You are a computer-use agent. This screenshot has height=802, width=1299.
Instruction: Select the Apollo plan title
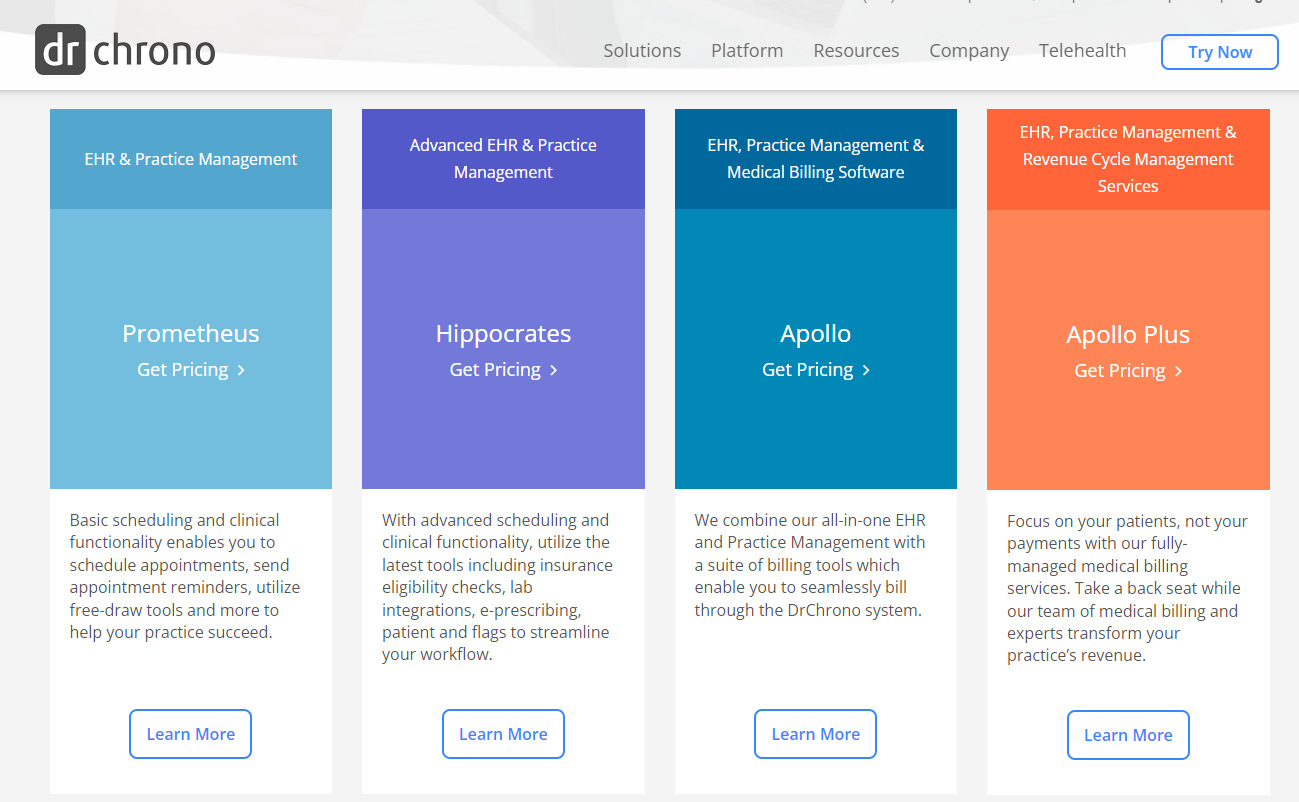pyautogui.click(x=816, y=333)
